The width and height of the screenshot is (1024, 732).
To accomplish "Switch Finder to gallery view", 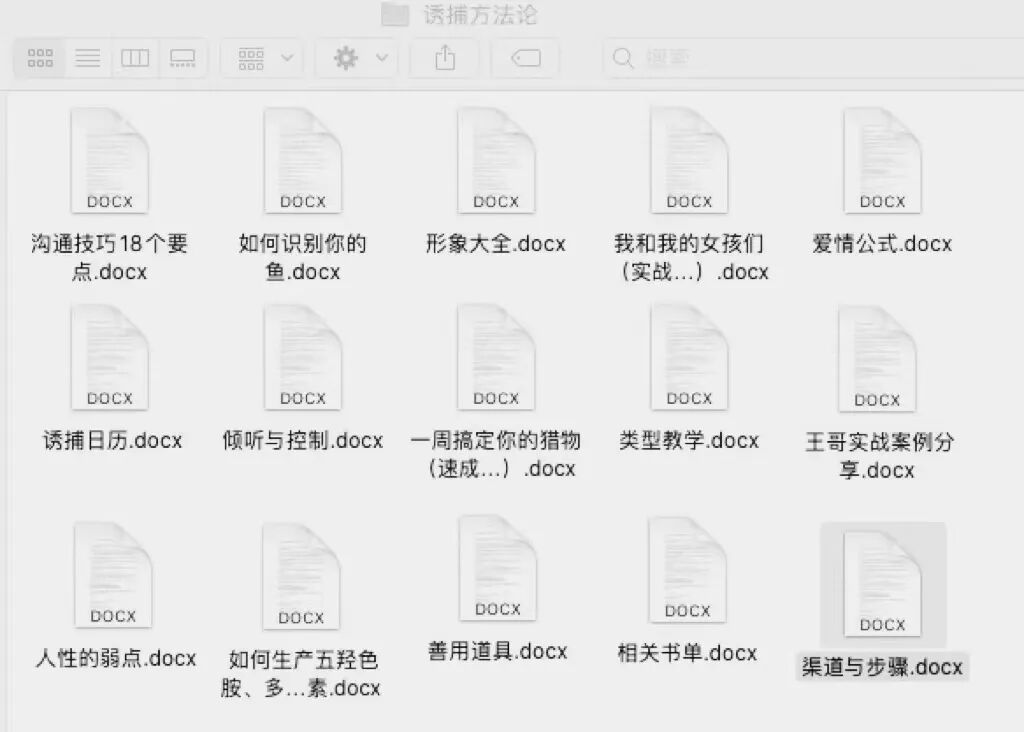I will click(183, 58).
